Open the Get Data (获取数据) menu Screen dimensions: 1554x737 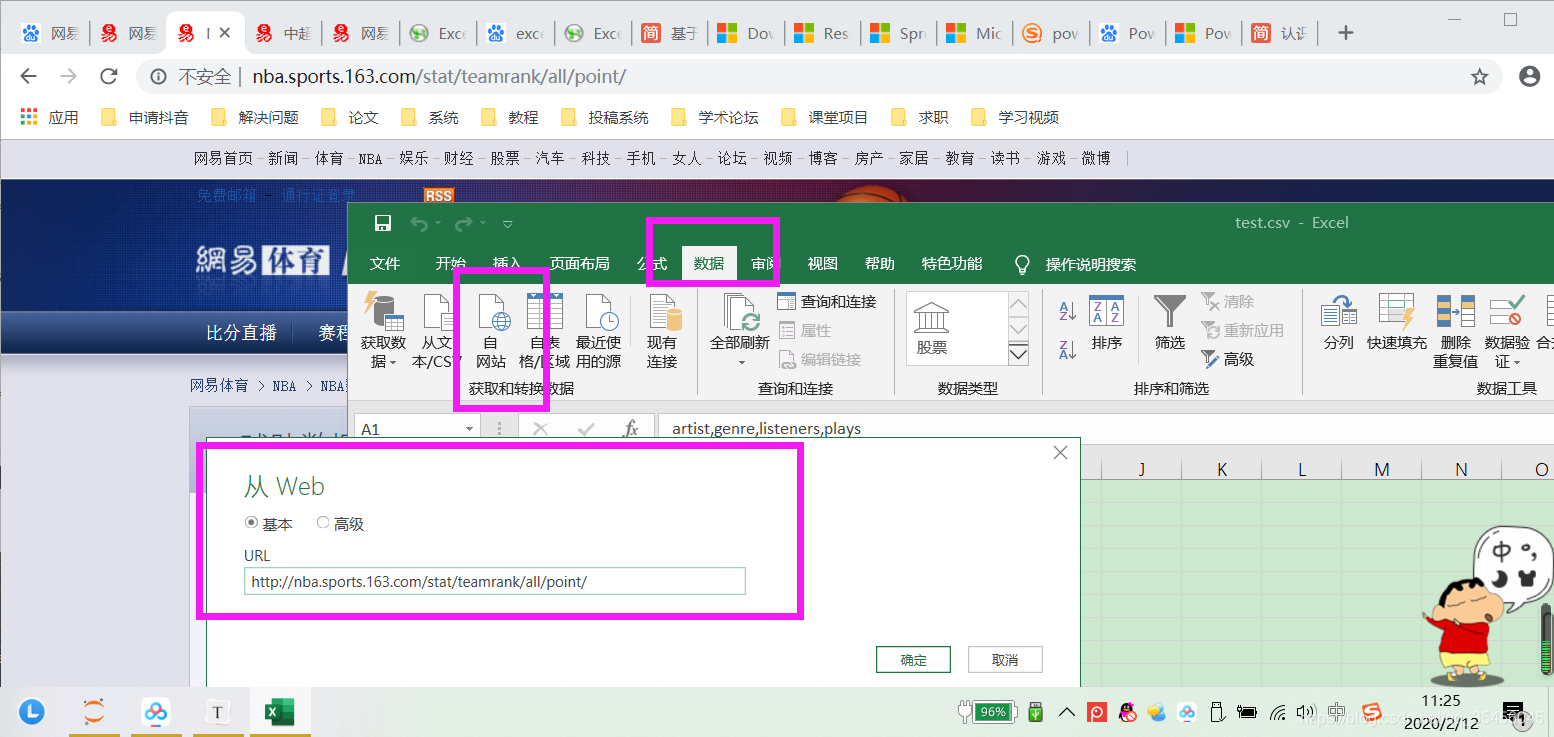[x=383, y=331]
